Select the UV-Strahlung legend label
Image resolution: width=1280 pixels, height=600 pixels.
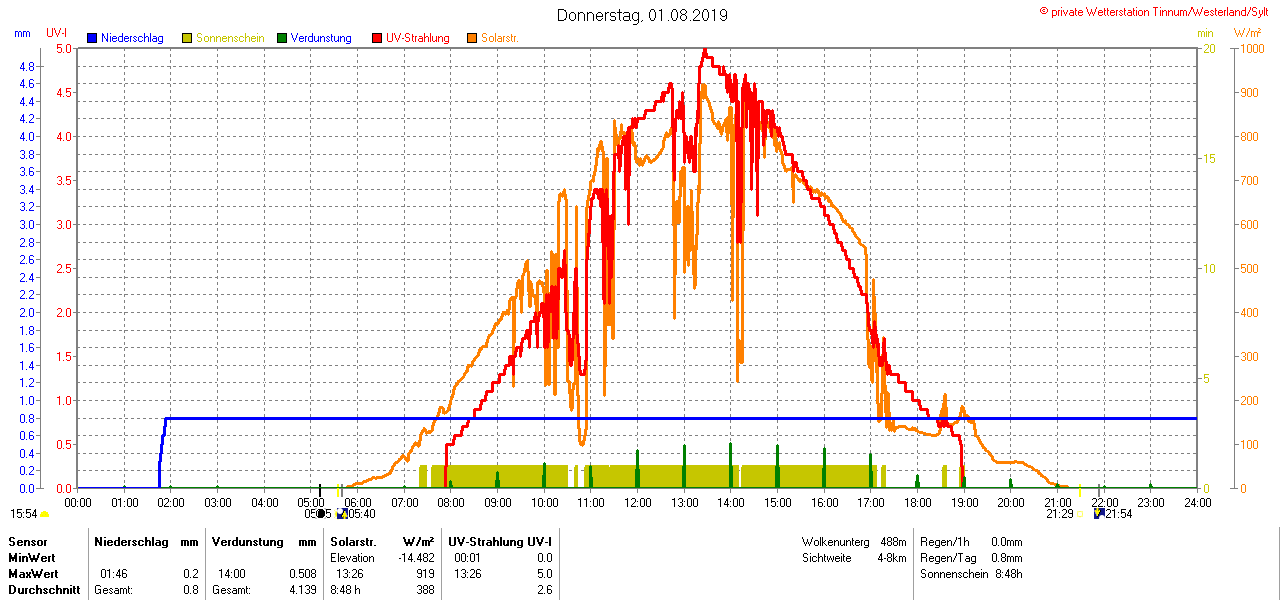pyautogui.click(x=418, y=38)
